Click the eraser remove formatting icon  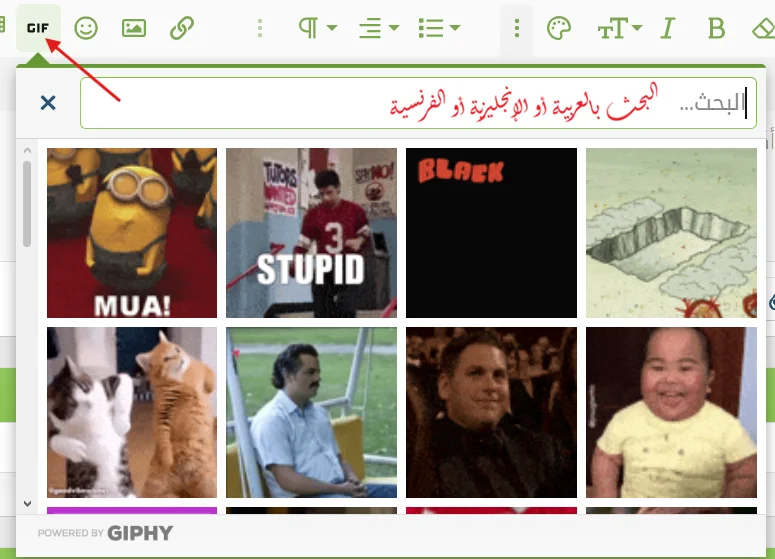(762, 28)
